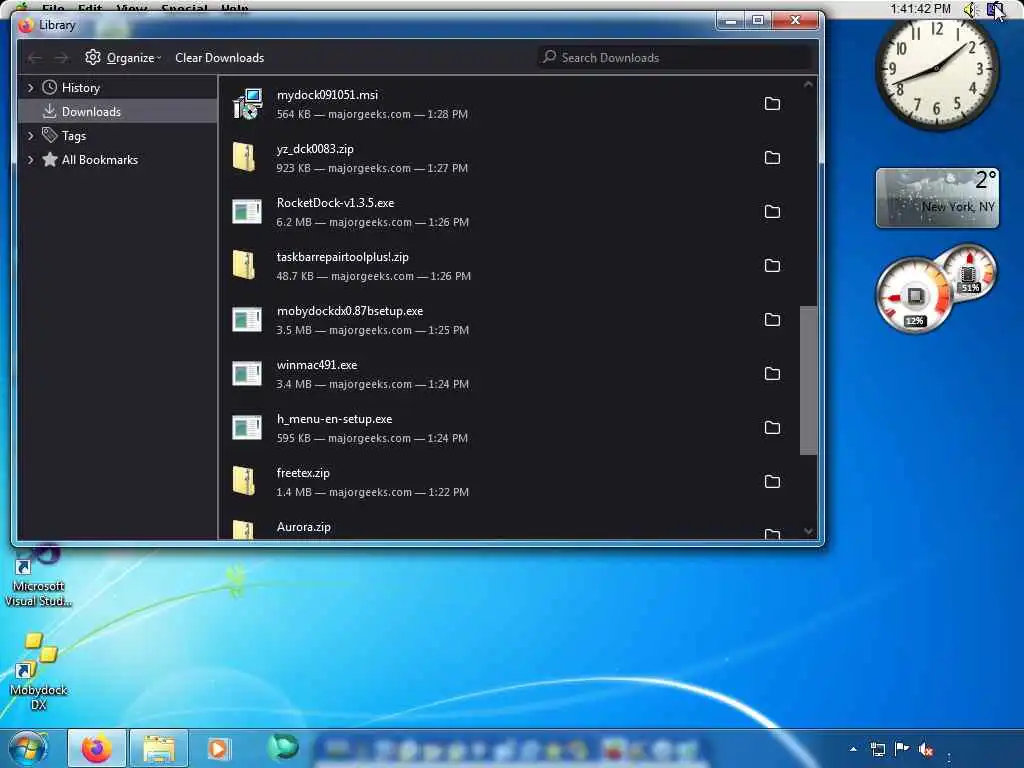Click the yz_dck0083.zip archive icon
Viewport: 1024px width, 768px height.
point(244,157)
